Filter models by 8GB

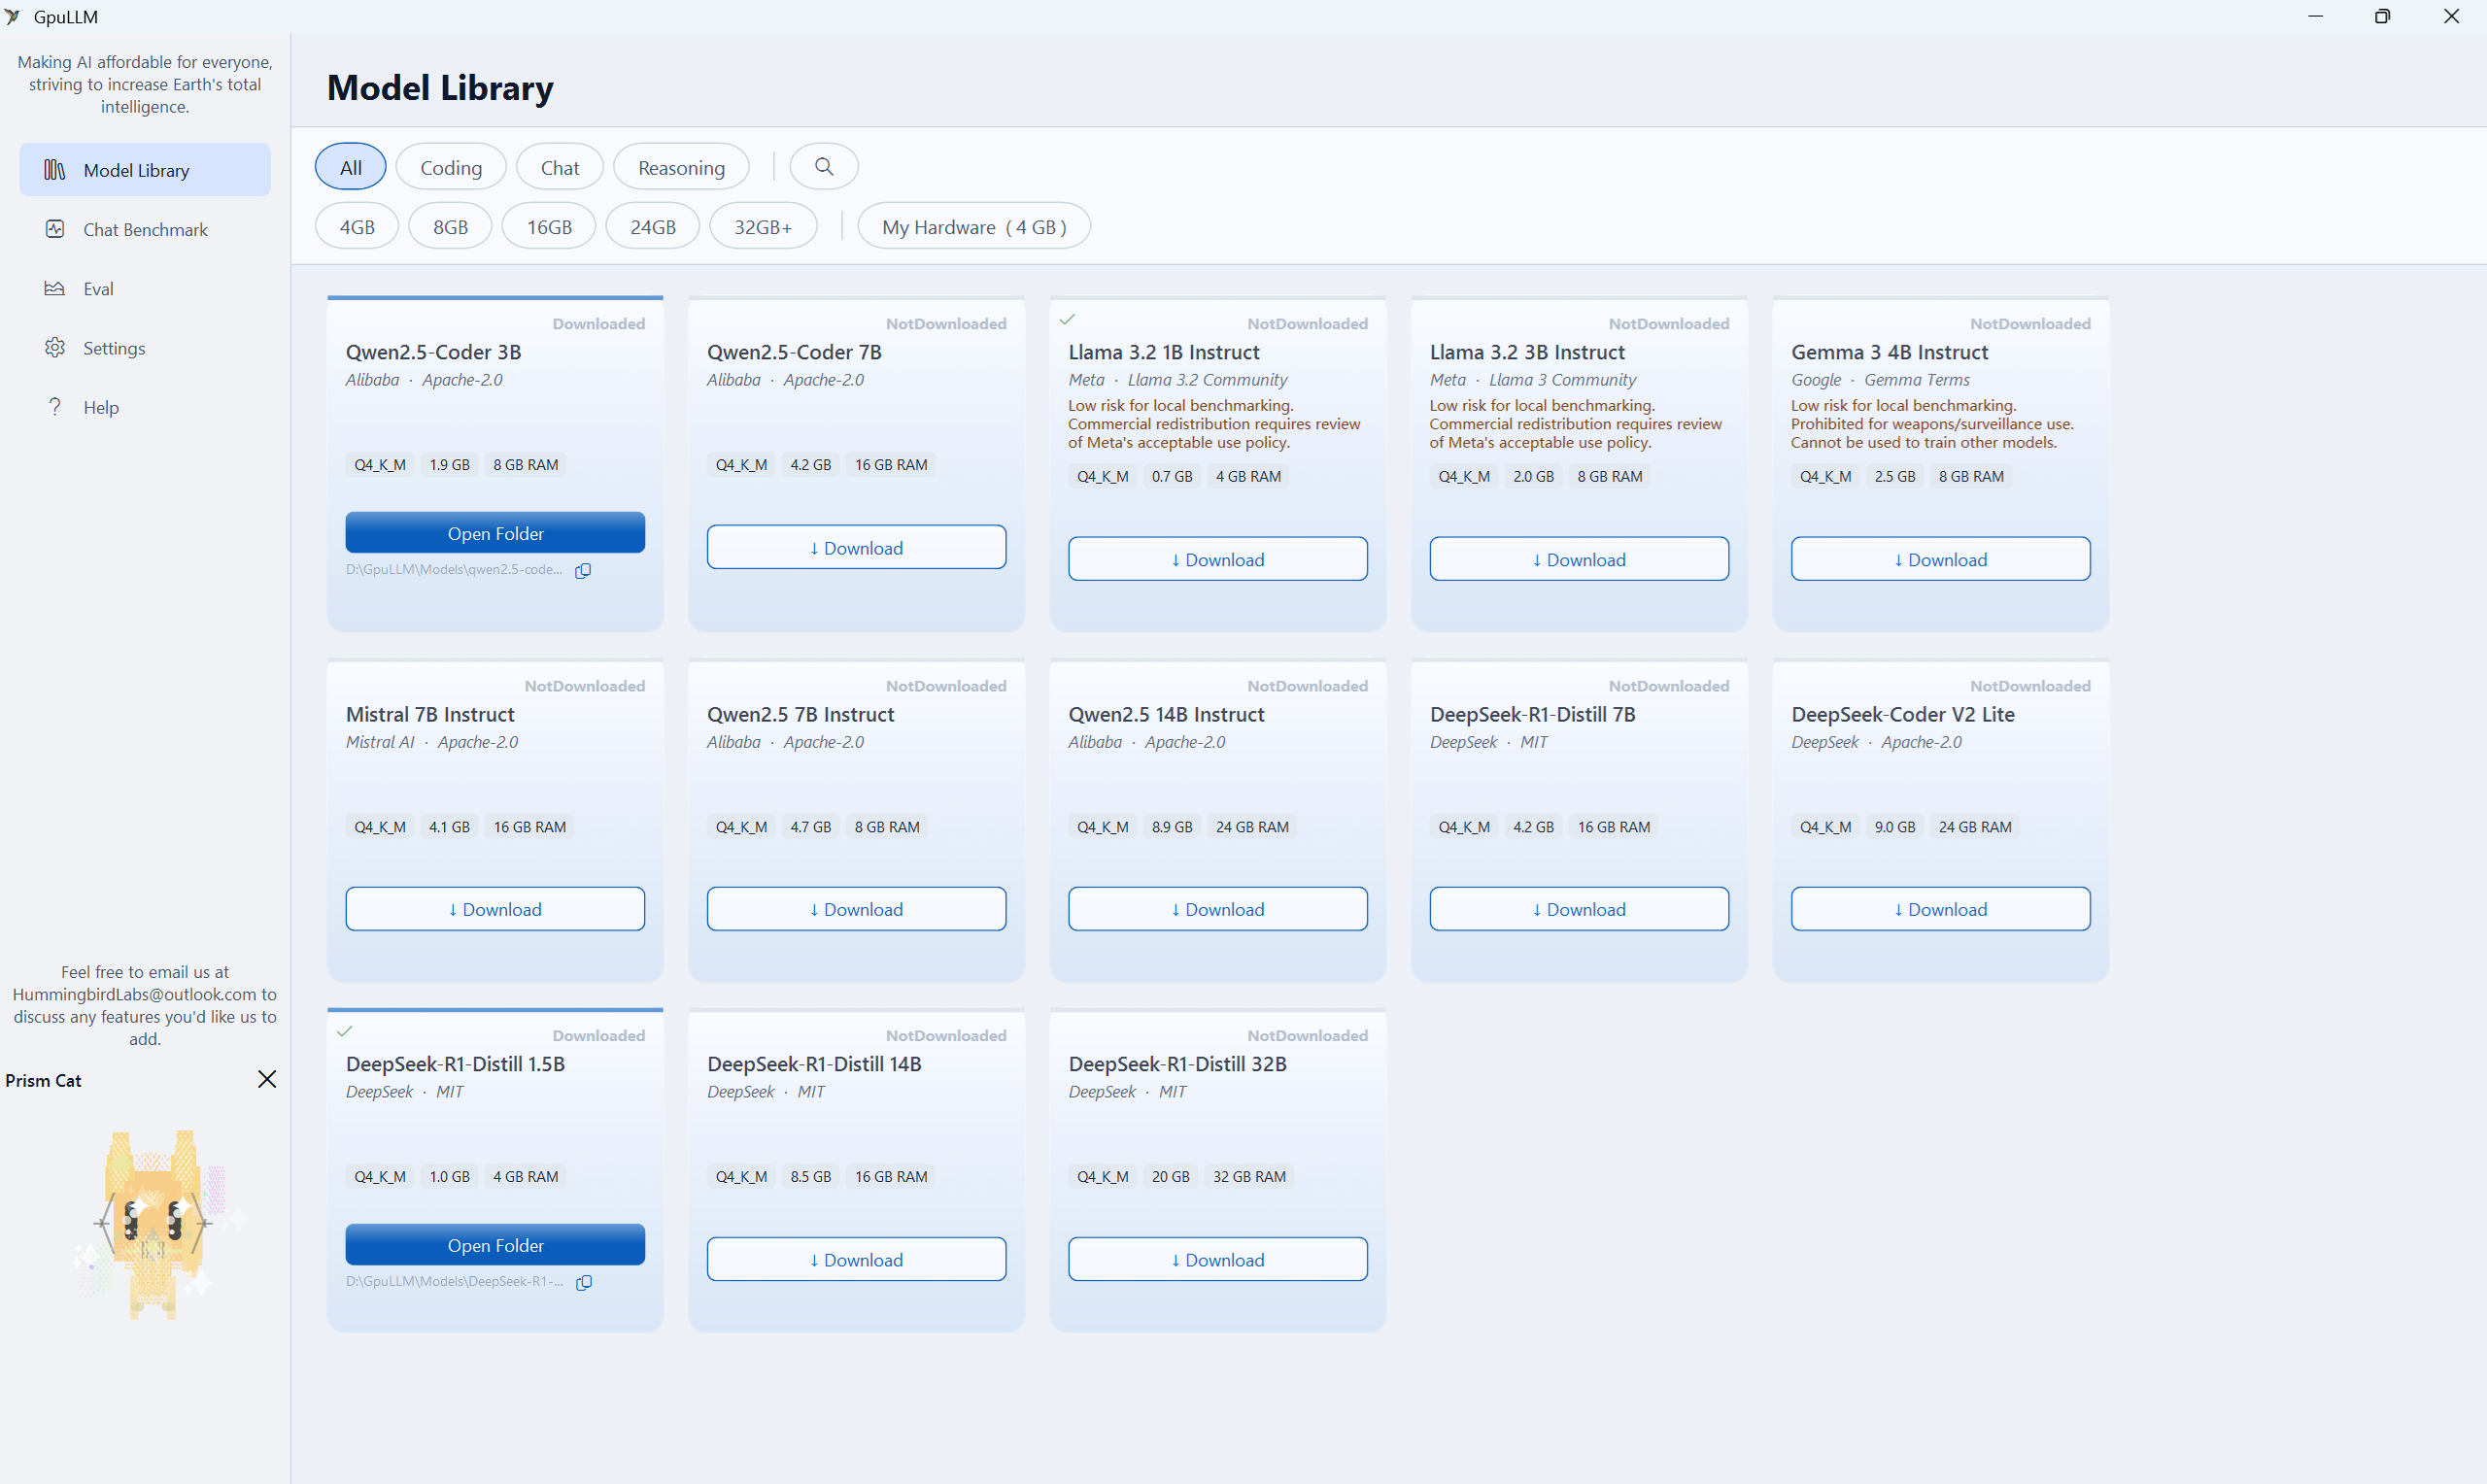coord(450,226)
